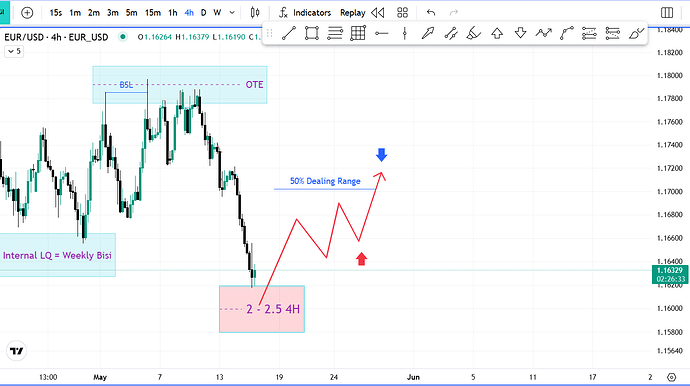The width and height of the screenshot is (690, 386).
Task: Select the Horizontal Ray tool
Action: coord(382,33)
